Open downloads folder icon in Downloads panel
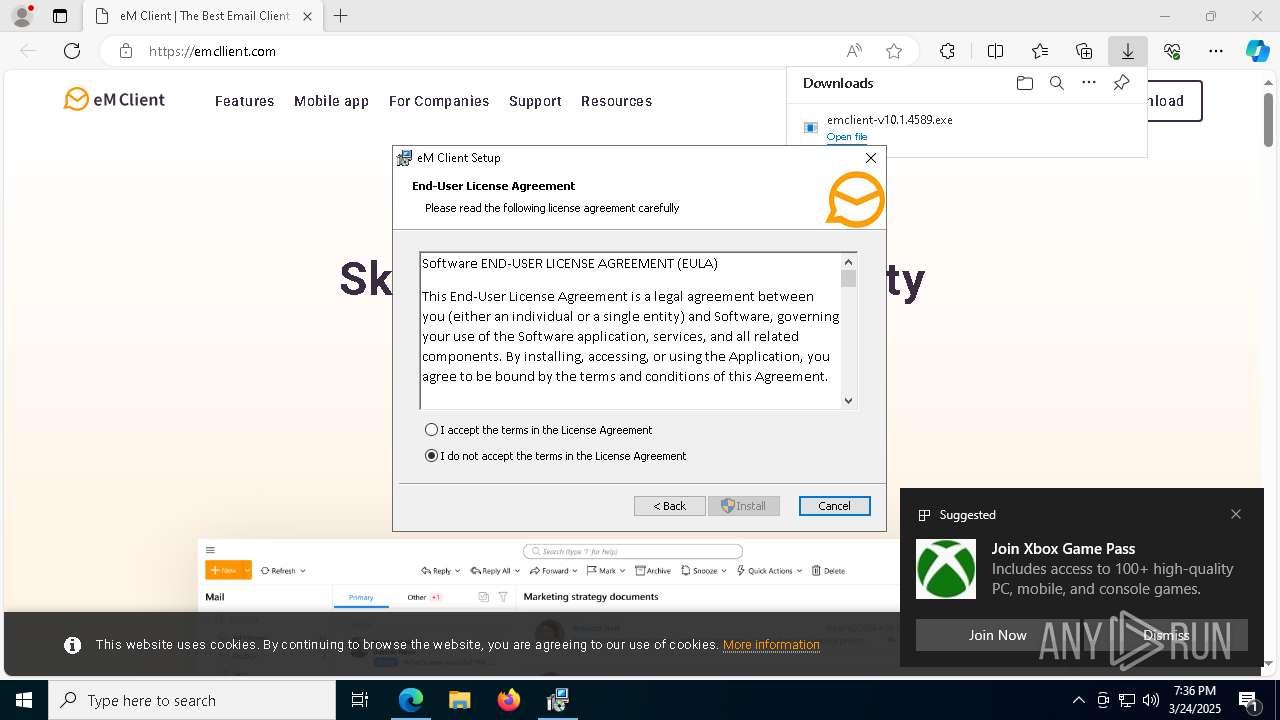 coord(1024,83)
